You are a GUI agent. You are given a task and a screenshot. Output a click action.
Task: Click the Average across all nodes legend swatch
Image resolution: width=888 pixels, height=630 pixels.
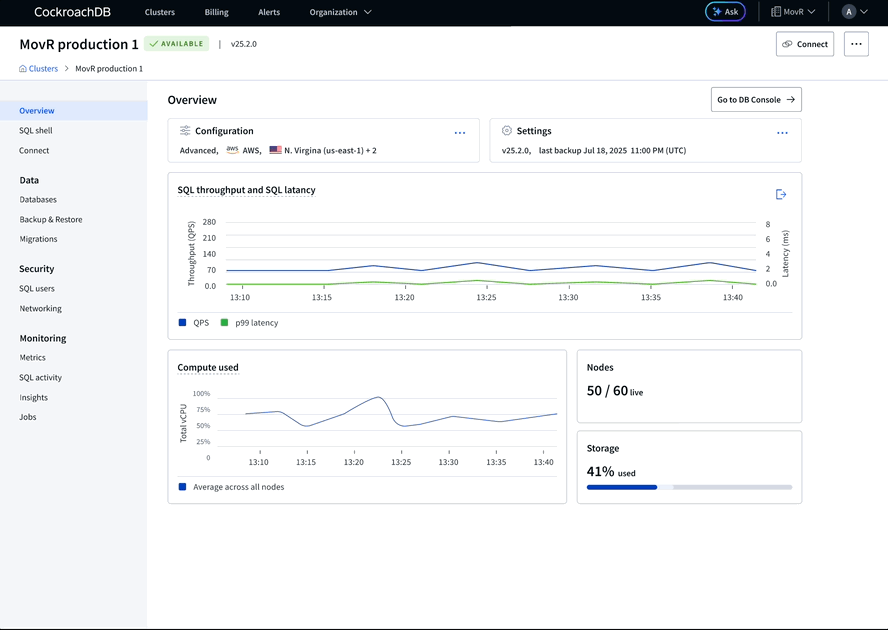point(182,487)
